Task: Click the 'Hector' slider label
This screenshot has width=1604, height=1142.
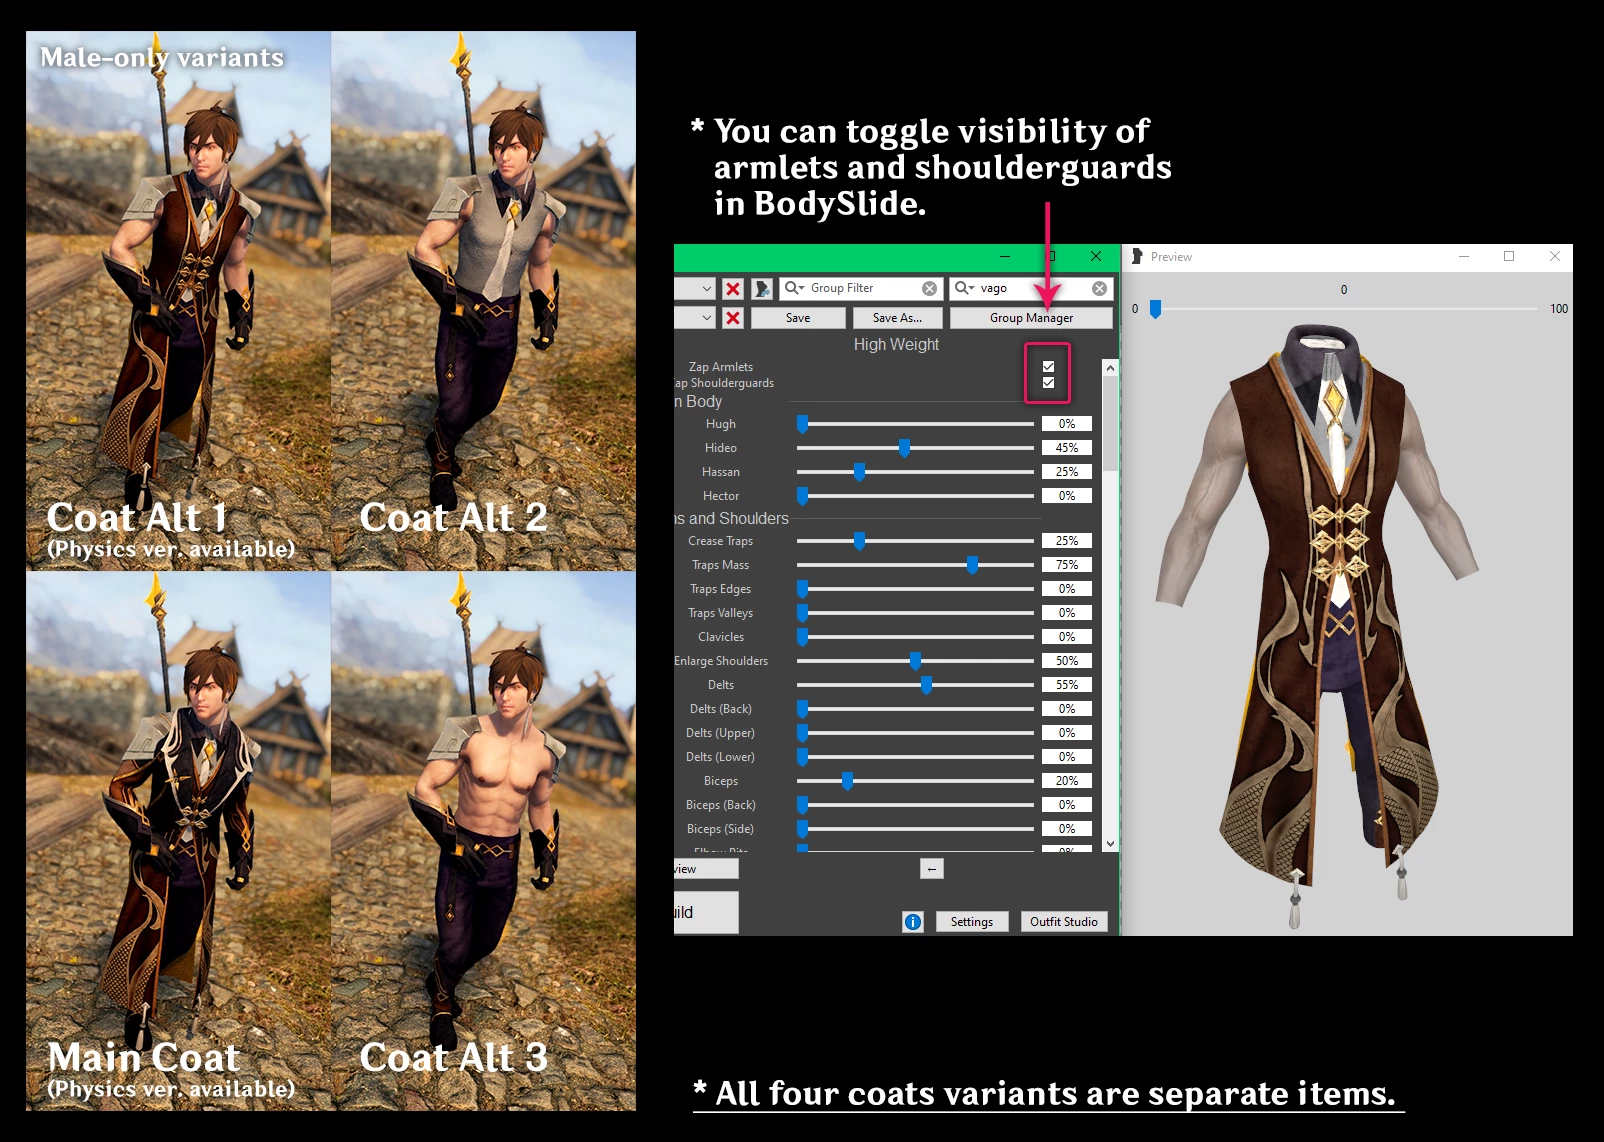Action: pos(721,496)
